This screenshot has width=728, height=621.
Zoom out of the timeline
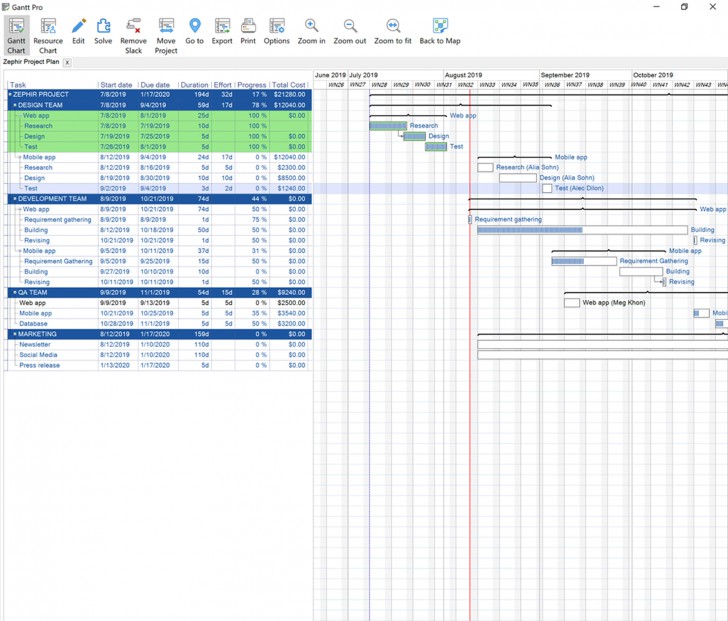coord(350,31)
